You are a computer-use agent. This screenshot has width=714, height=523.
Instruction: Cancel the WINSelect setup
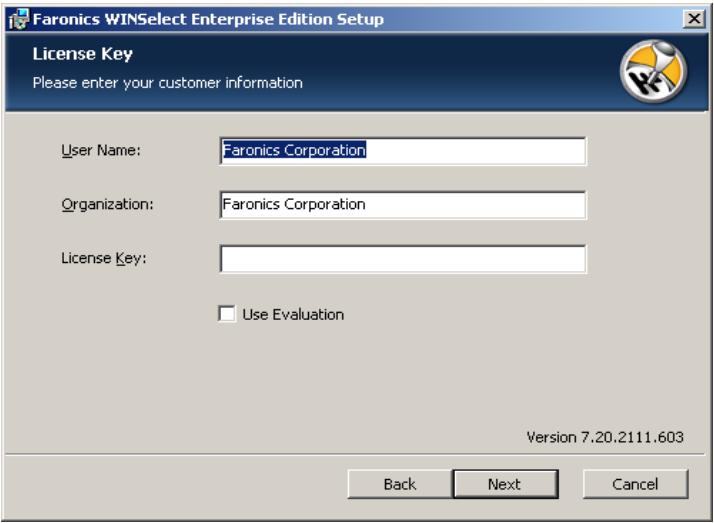click(x=635, y=484)
